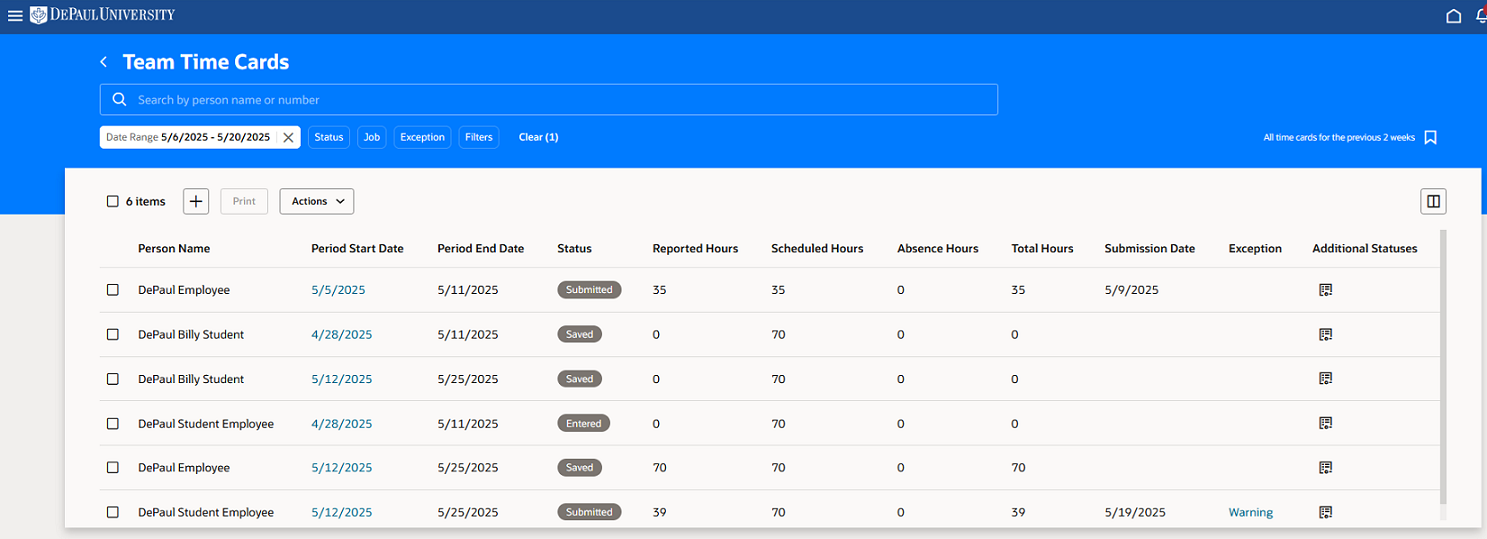1487x539 pixels.
Task: Click the Team Time Cards heading
Action: pos(206,62)
